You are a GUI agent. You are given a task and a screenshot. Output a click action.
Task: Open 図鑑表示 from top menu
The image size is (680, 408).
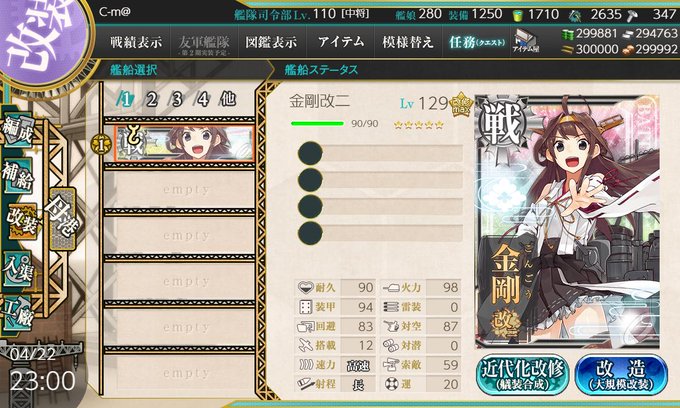[x=271, y=42]
